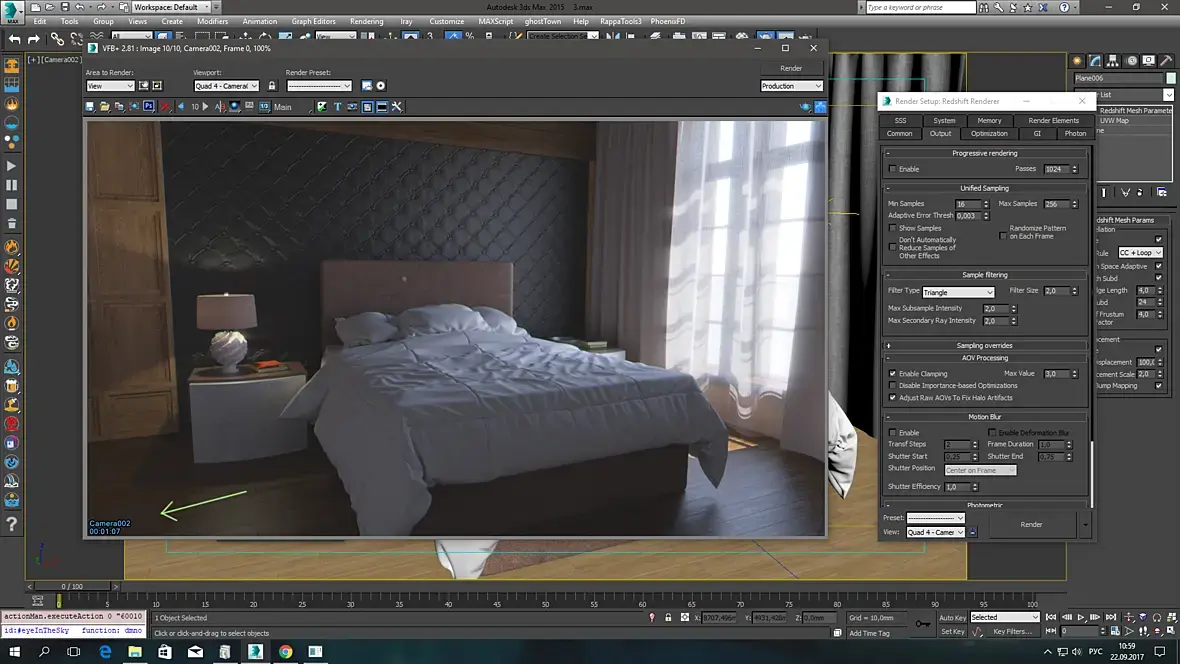Open Google Chrome from the taskbar
Image resolution: width=1180 pixels, height=664 pixels.
(x=285, y=652)
